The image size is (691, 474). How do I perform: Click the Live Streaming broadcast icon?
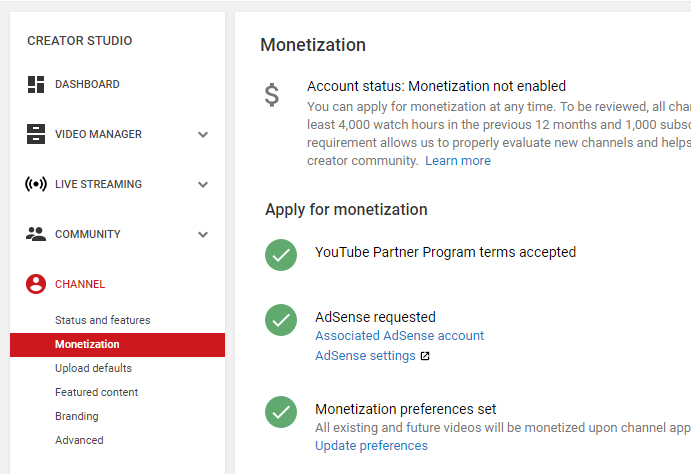[36, 184]
